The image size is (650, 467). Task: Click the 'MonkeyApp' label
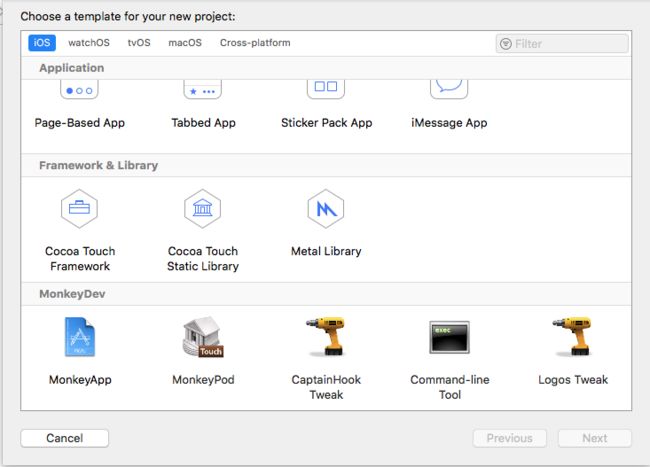tap(80, 380)
